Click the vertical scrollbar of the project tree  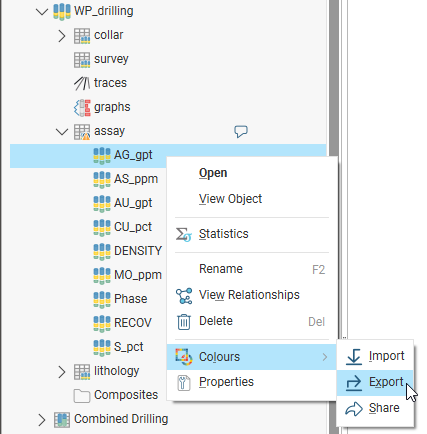(334, 217)
